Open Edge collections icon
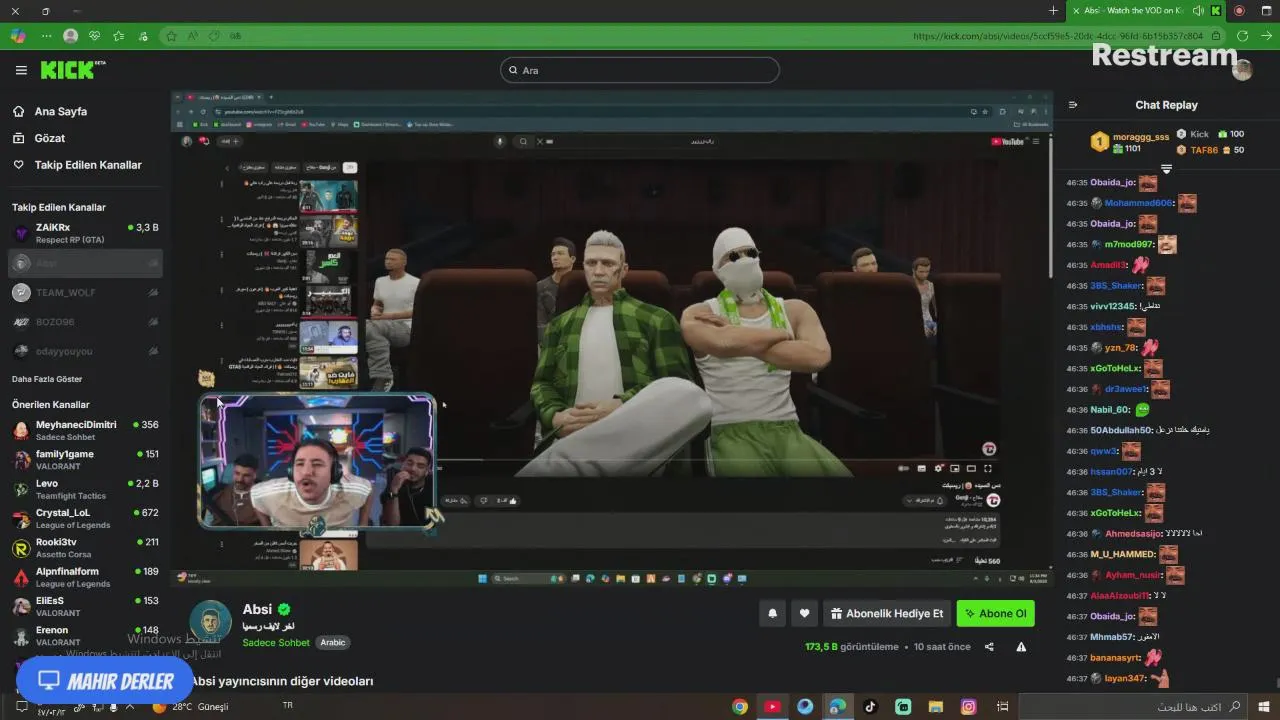 (143, 35)
